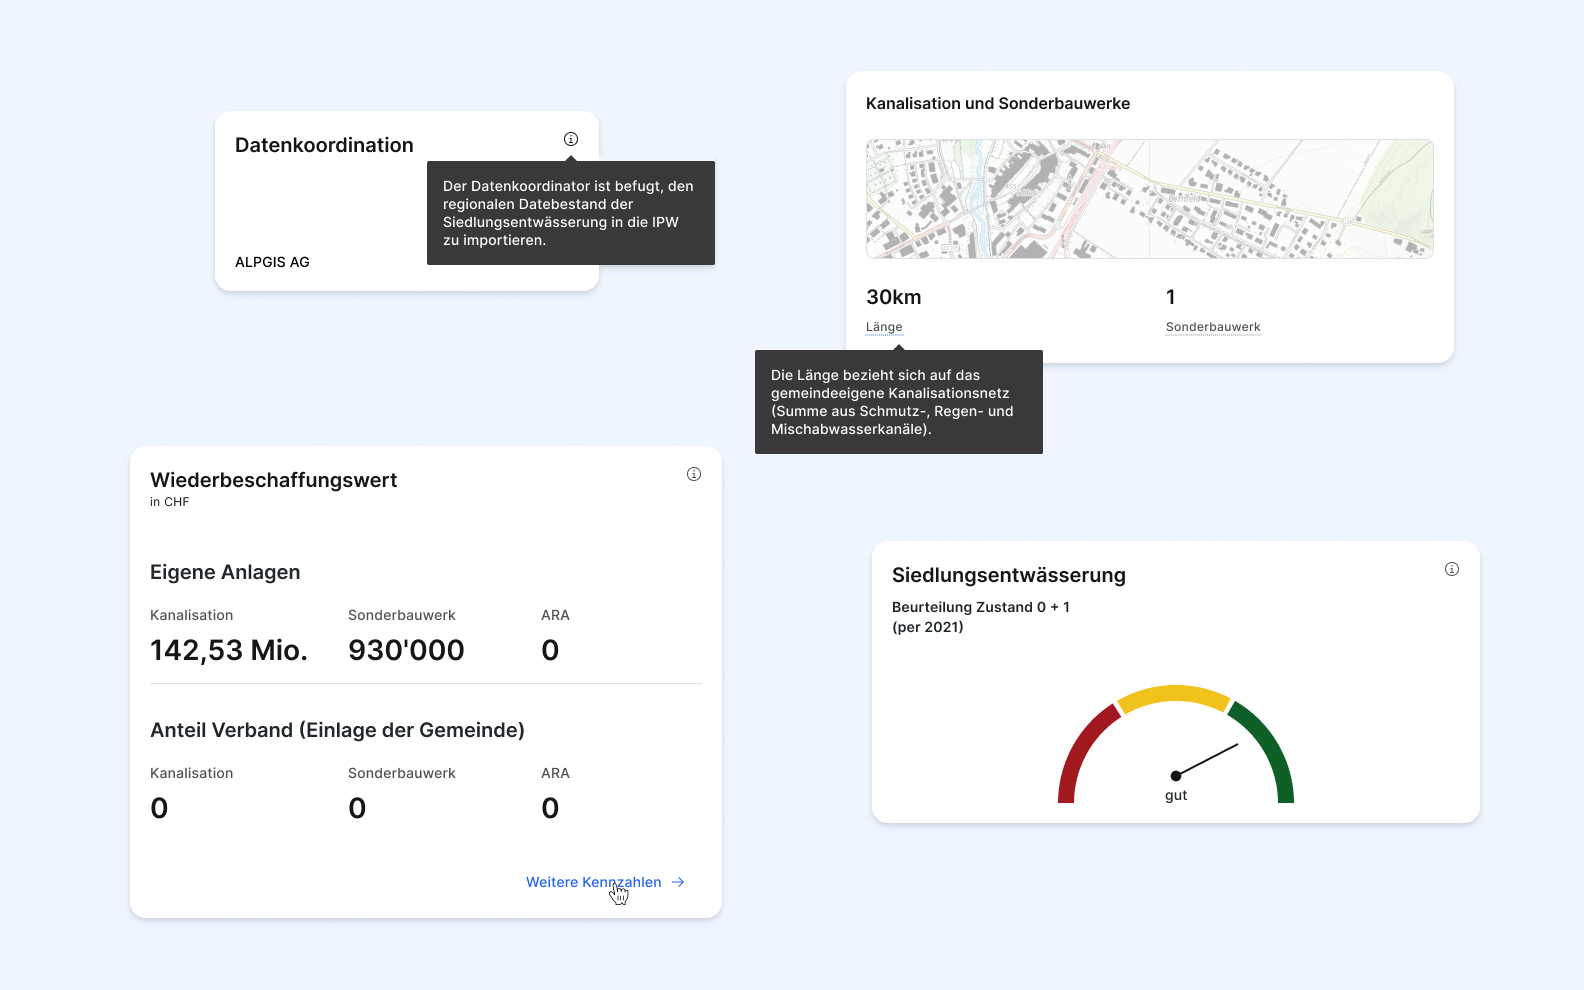The image size is (1584, 990).
Task: Click the Anteil Verband section heading
Action: (337, 730)
